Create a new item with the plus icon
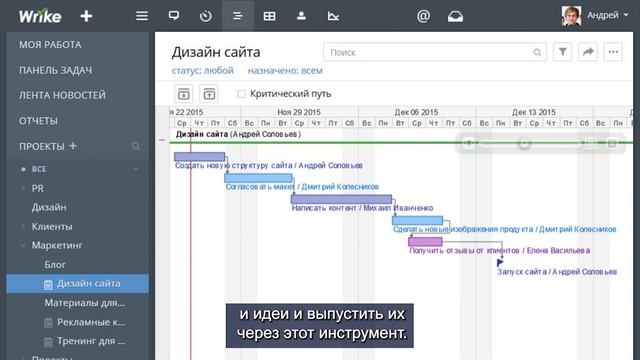This screenshot has height=360, width=640. (x=86, y=16)
